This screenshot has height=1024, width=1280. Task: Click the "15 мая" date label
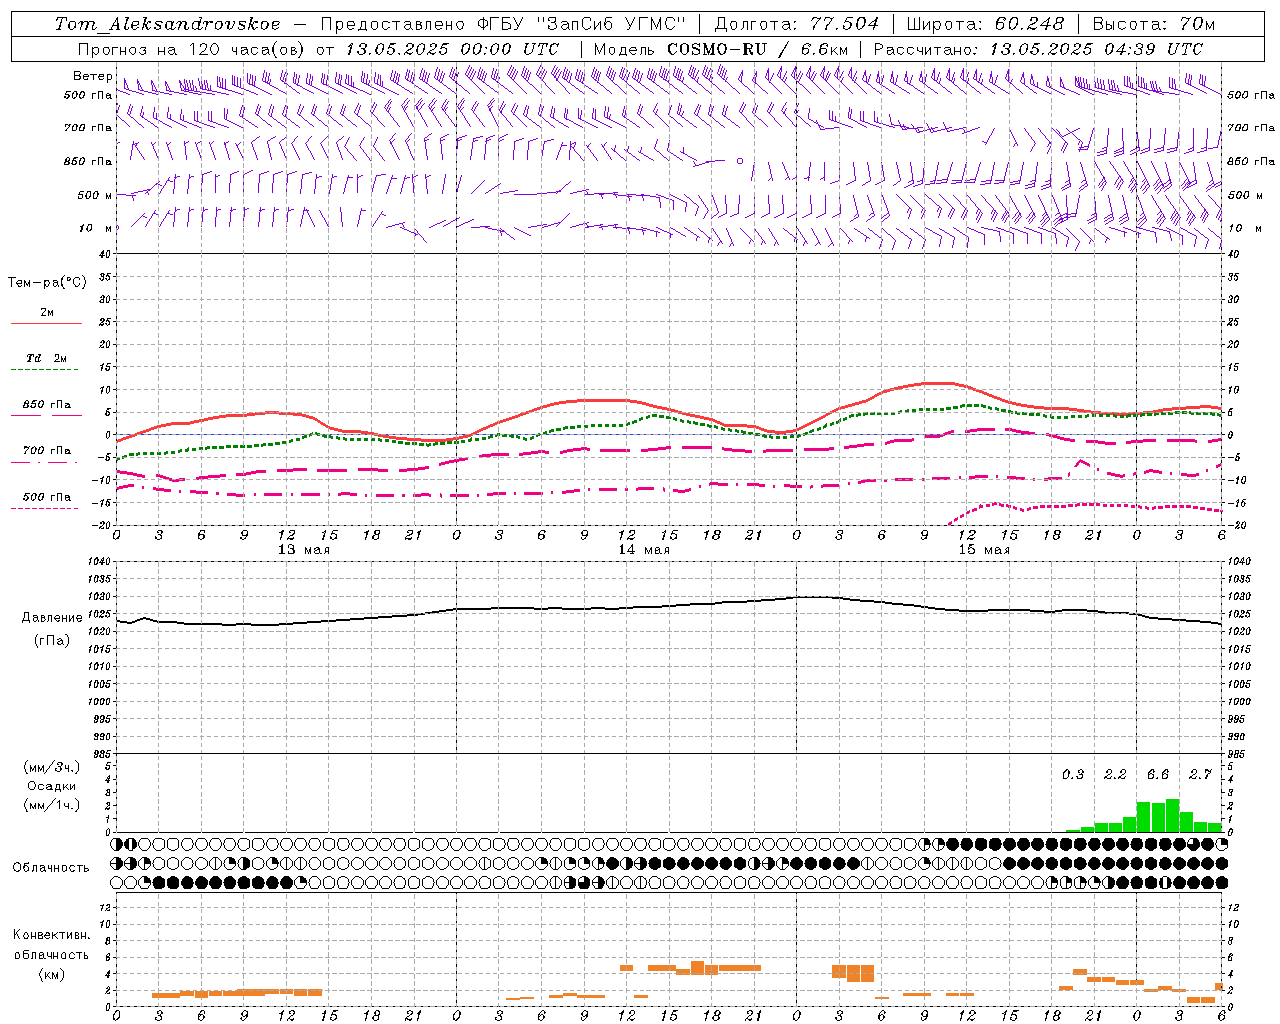(984, 549)
